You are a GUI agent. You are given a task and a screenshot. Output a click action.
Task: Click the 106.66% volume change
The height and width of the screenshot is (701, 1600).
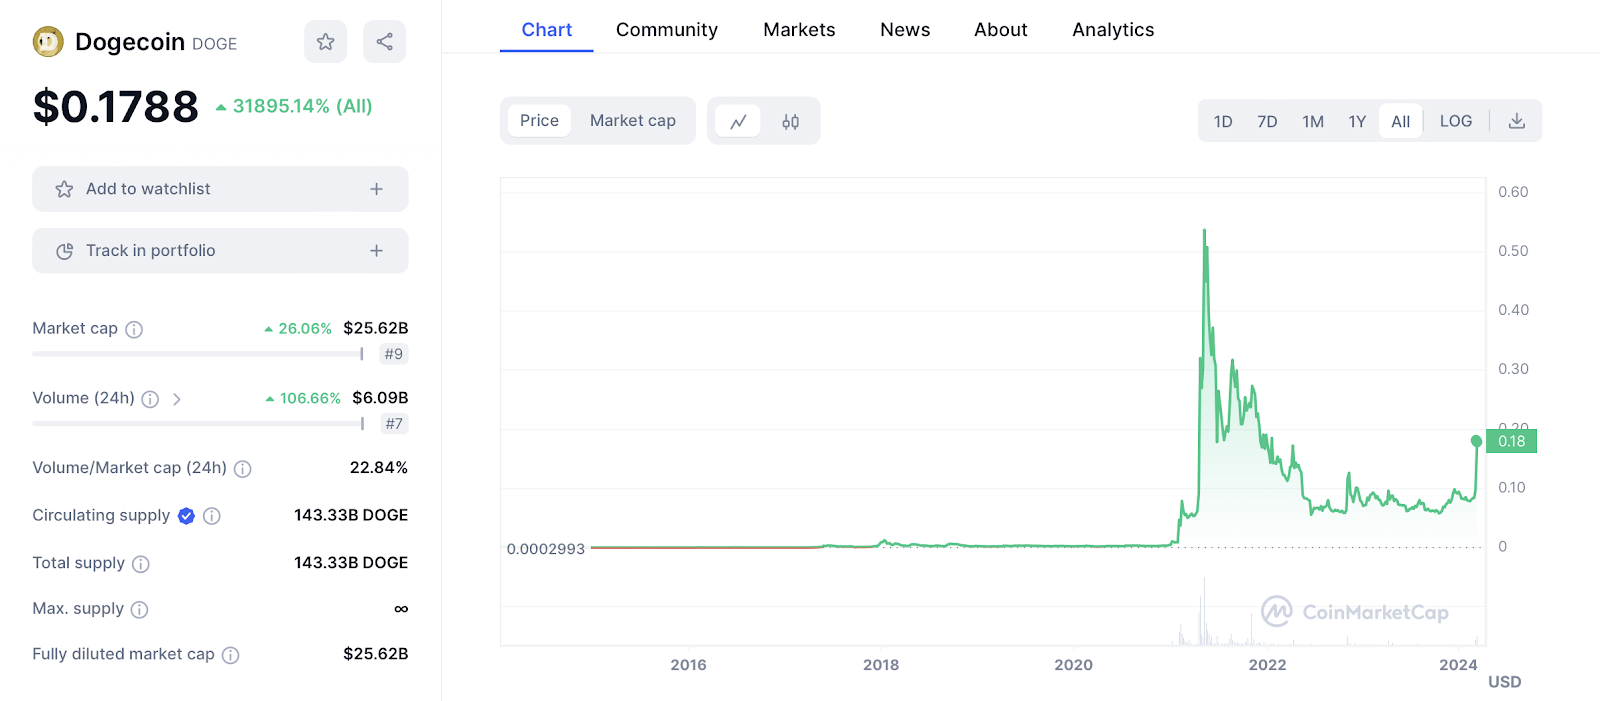[x=310, y=398]
